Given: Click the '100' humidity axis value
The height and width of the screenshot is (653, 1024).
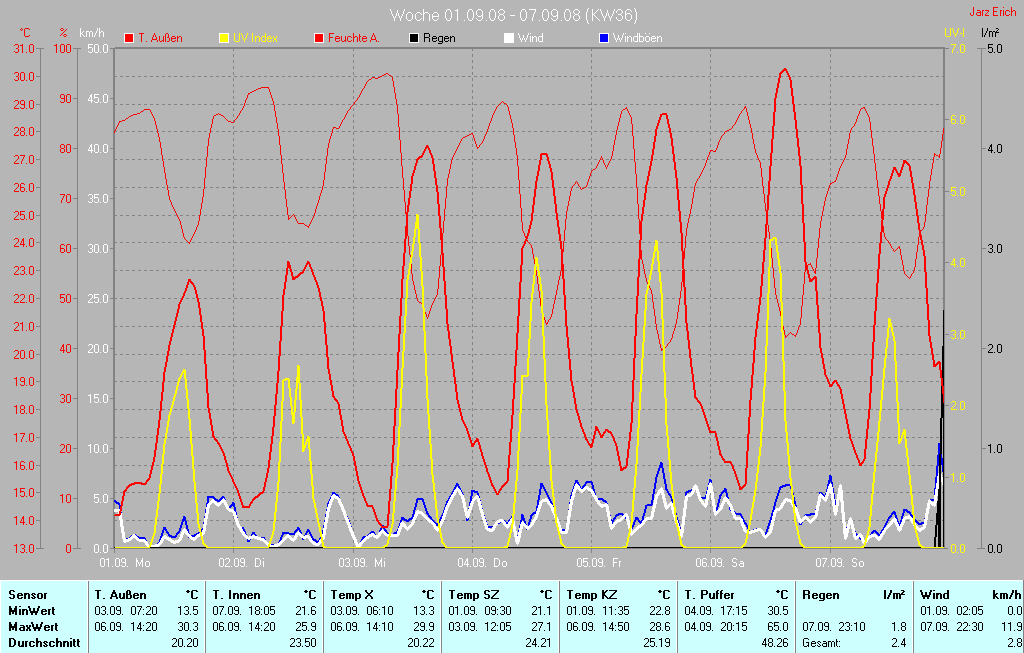Looking at the screenshot, I should (62, 48).
